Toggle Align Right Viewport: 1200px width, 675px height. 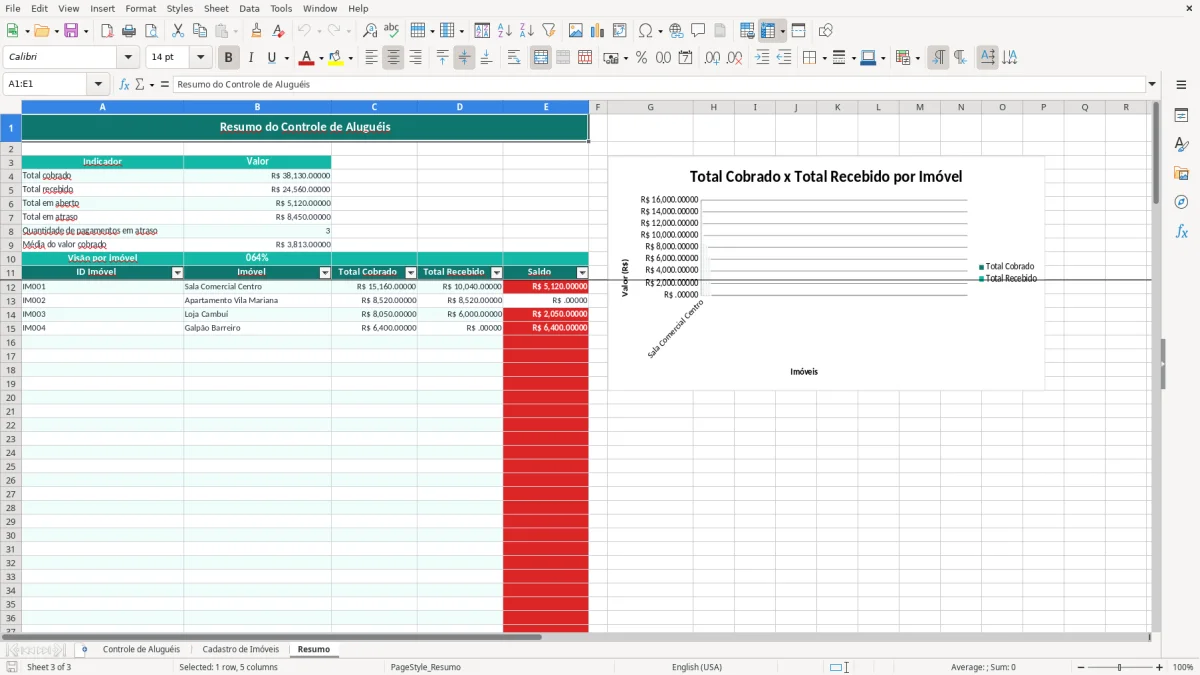click(x=415, y=58)
